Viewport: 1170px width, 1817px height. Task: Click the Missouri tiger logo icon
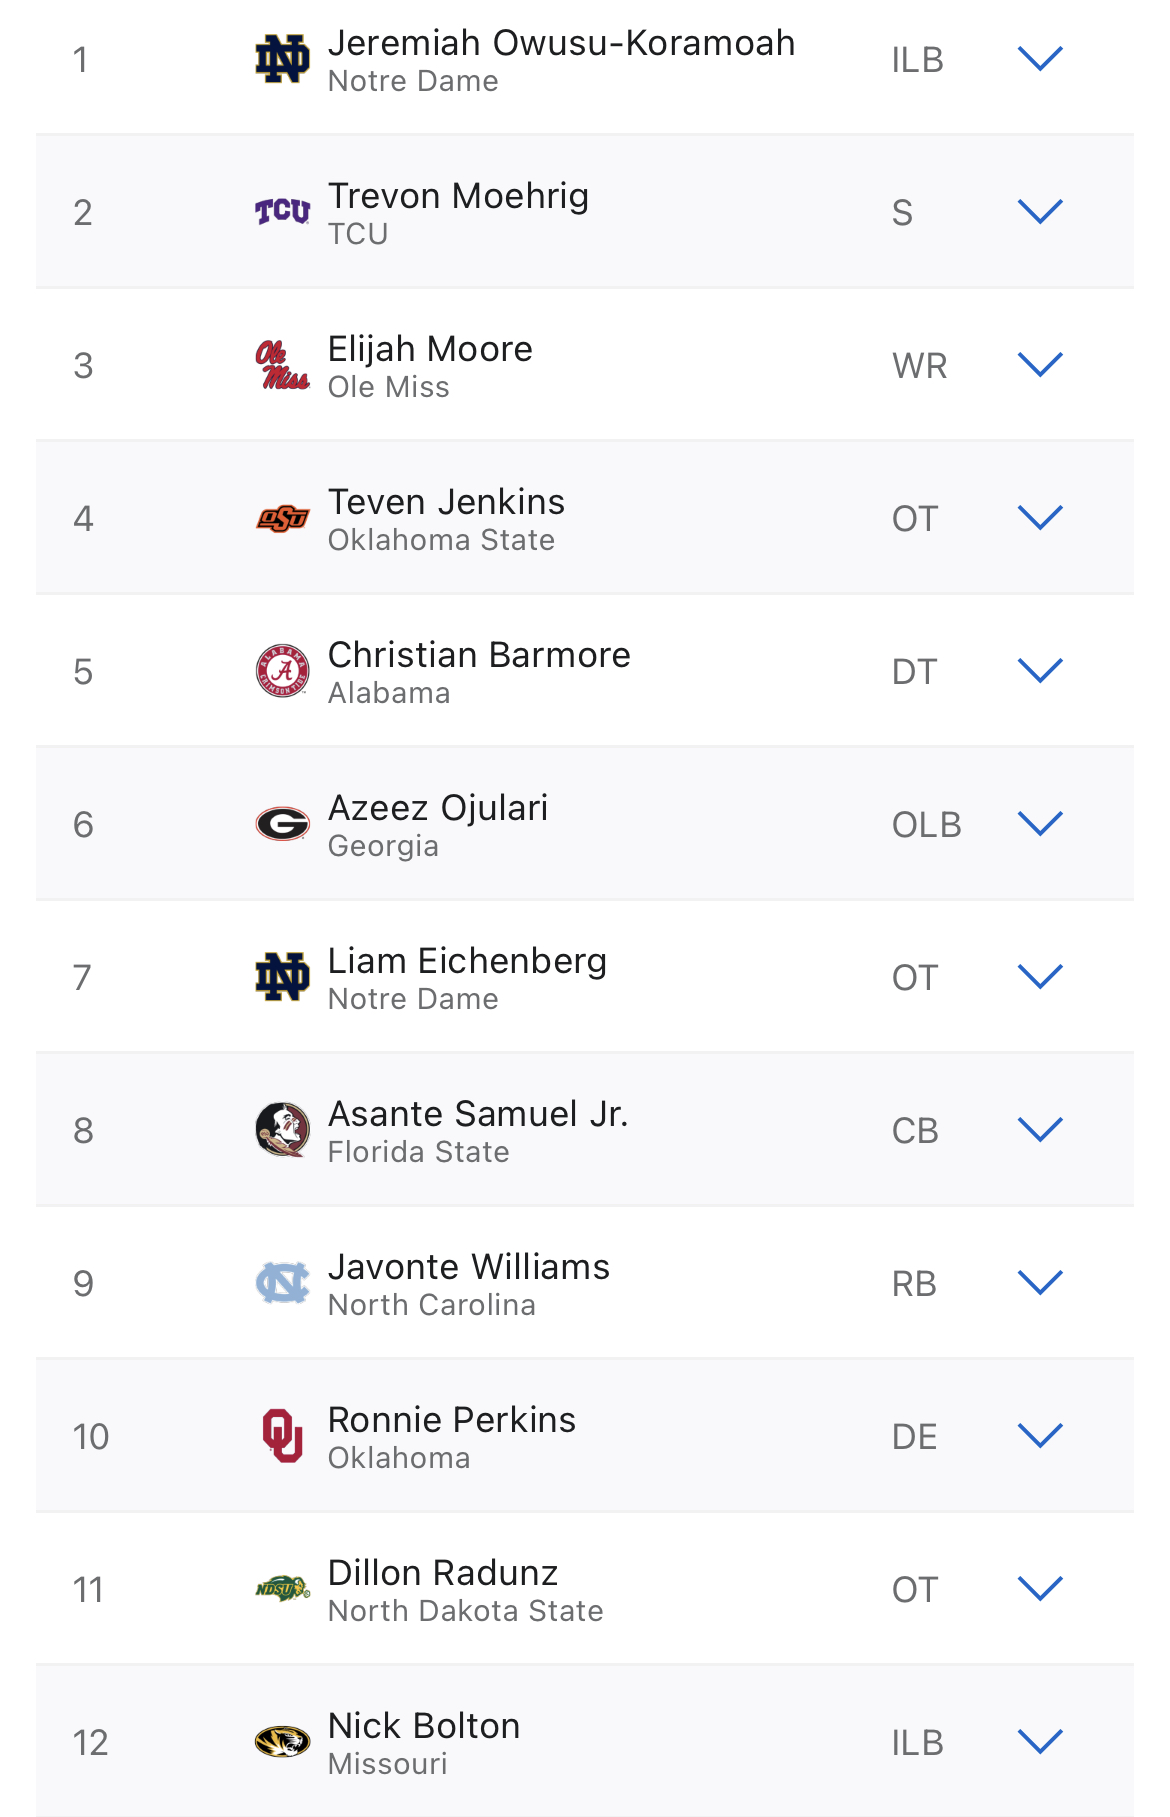[282, 1742]
